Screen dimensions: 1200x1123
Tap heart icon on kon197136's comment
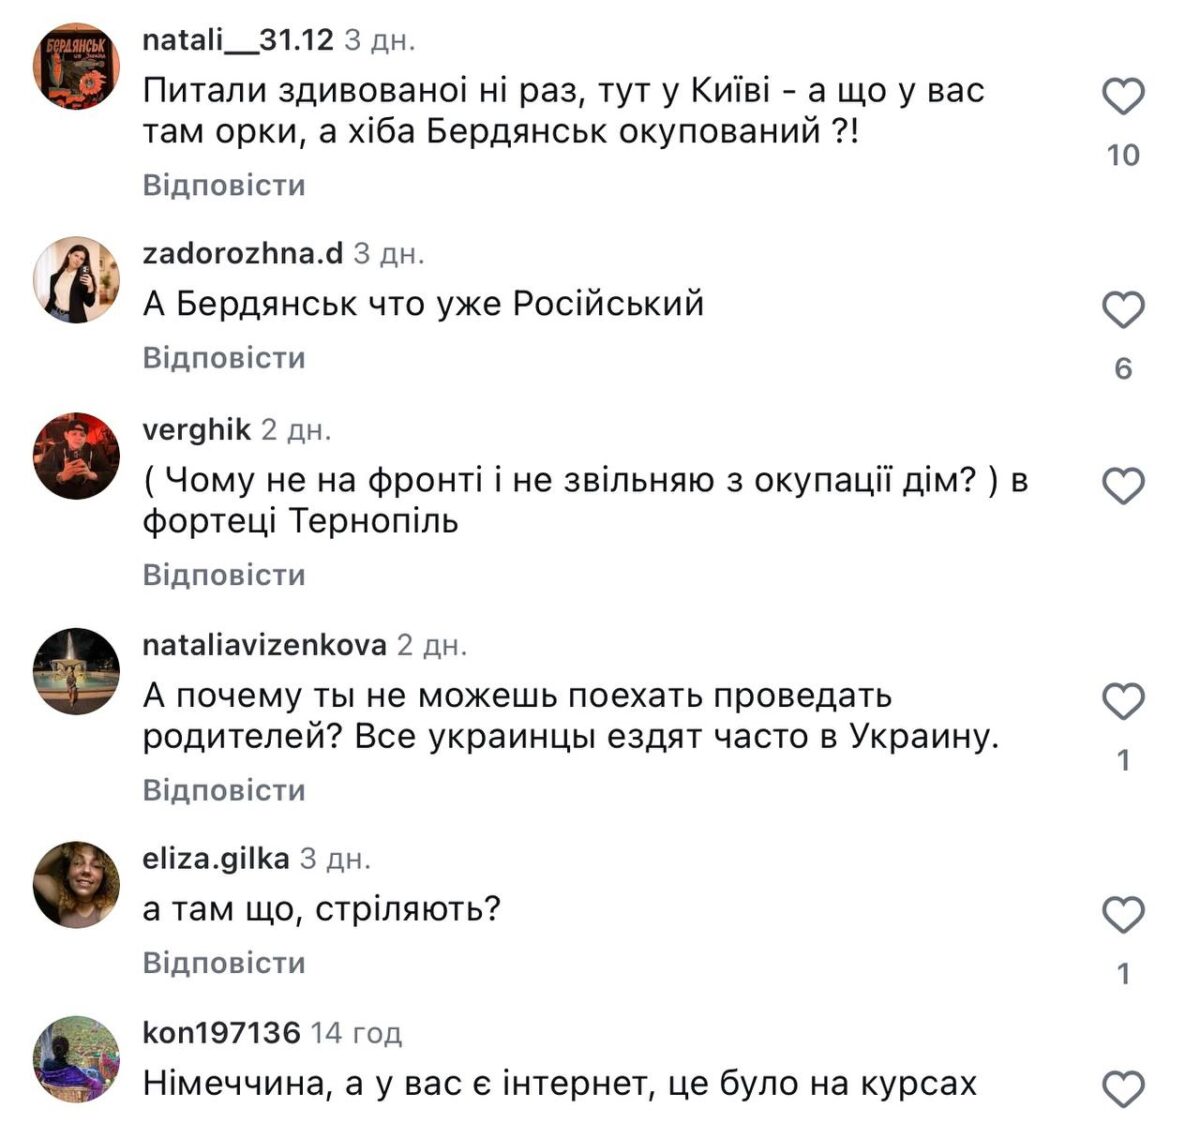(x=1122, y=1089)
